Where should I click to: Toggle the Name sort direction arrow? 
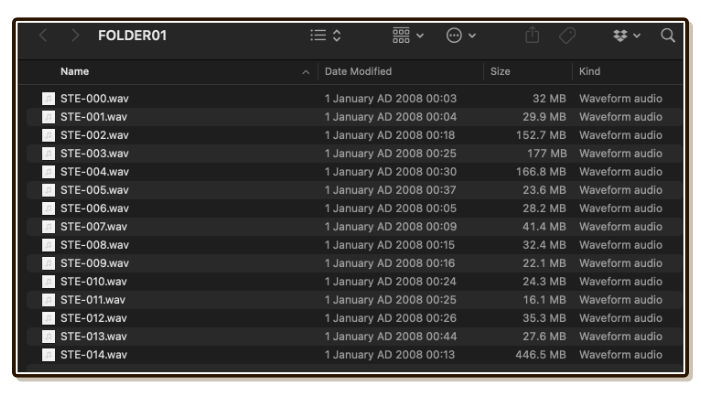point(306,72)
